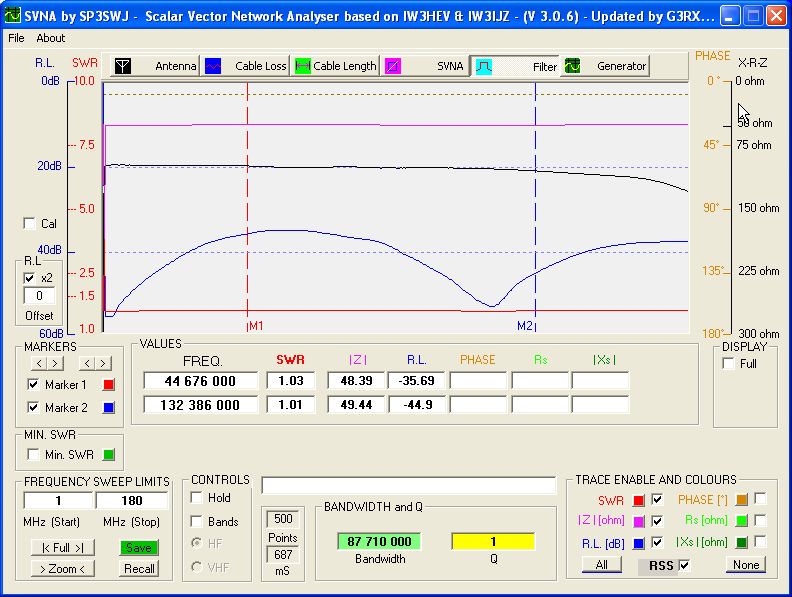Uncheck the R.L. x2 checkbox
The width and height of the screenshot is (792, 597).
coord(30,277)
